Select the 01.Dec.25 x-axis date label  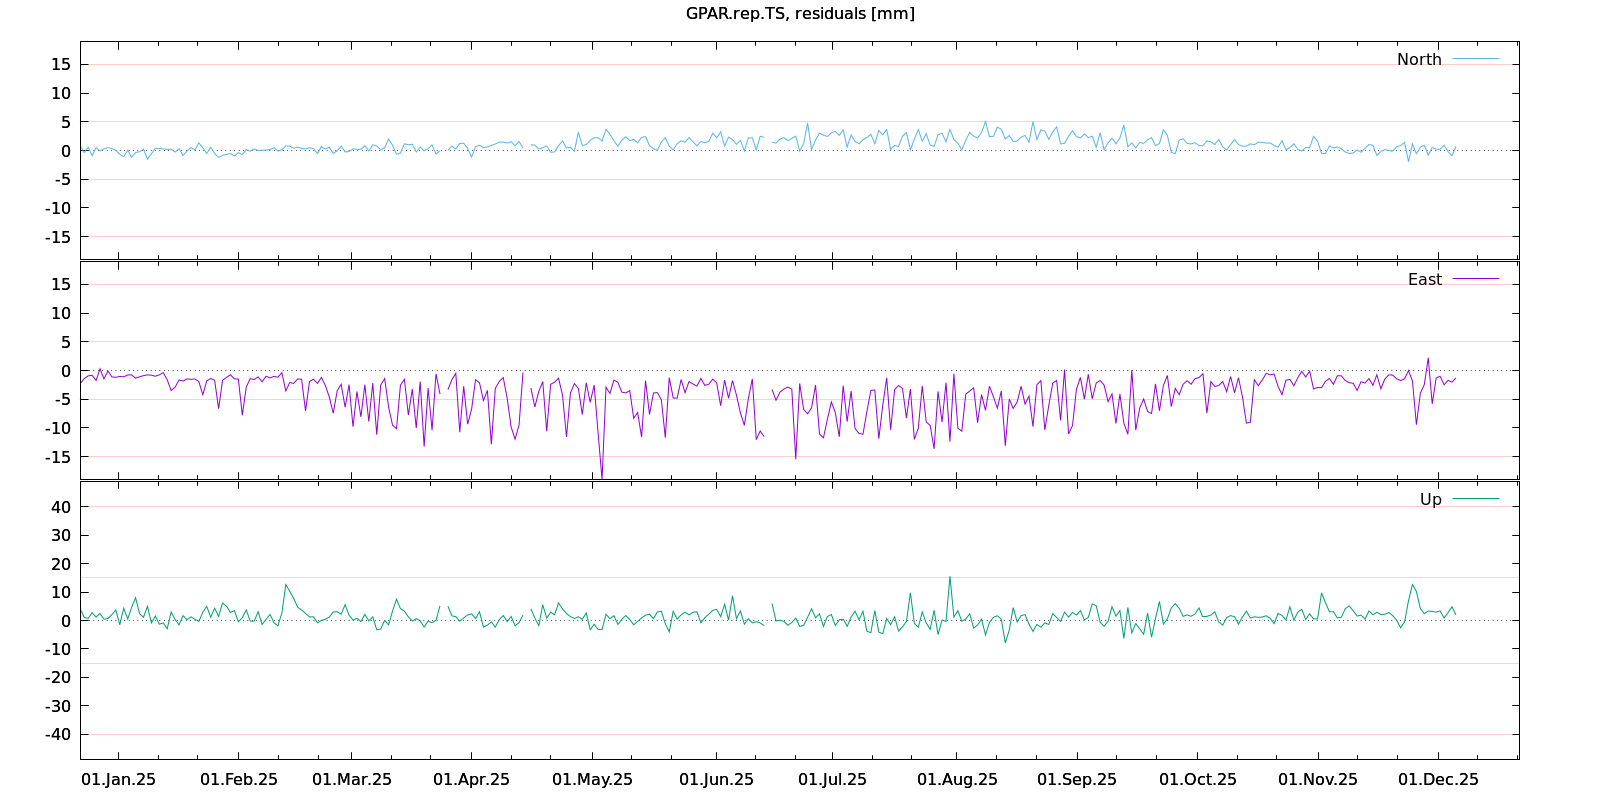1438,779
